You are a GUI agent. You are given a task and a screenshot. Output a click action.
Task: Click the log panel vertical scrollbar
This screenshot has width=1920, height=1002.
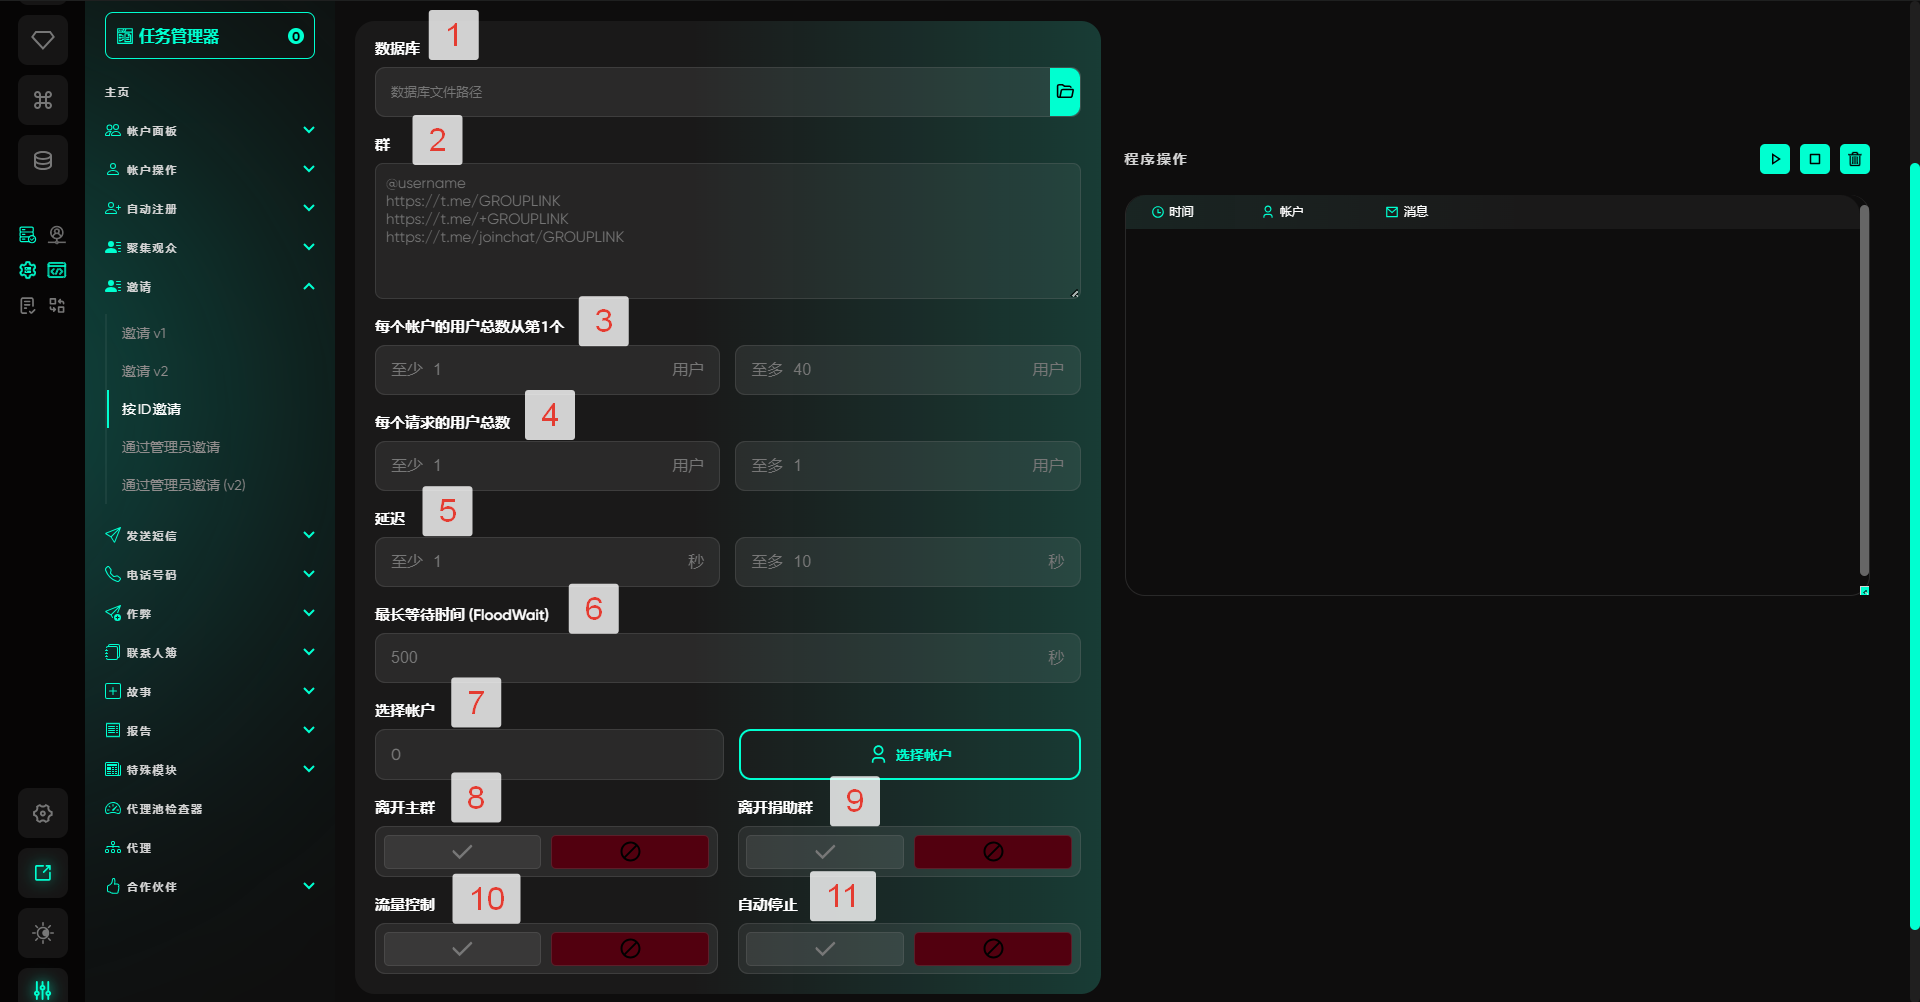(1864, 390)
